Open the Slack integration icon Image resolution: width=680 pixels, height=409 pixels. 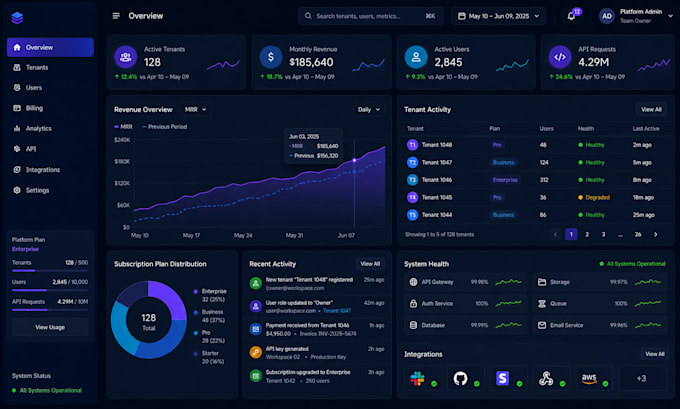[418, 379]
